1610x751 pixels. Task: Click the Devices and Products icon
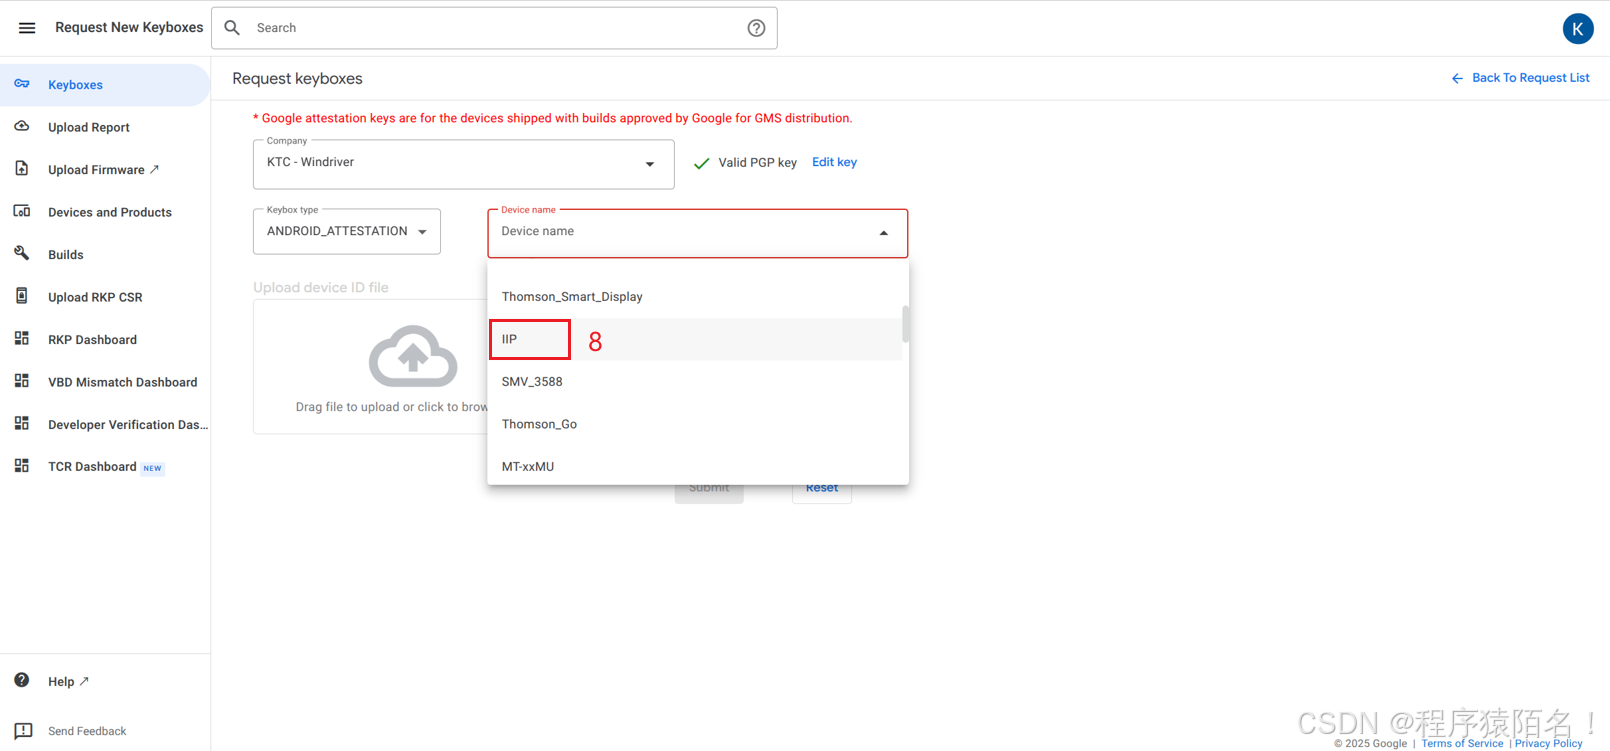(x=22, y=212)
